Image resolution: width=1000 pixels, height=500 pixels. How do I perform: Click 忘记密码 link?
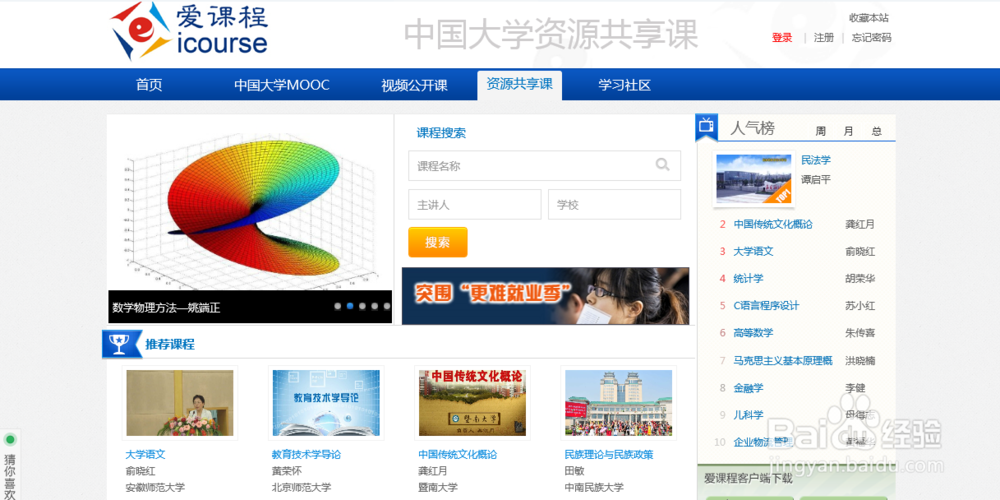(871, 38)
